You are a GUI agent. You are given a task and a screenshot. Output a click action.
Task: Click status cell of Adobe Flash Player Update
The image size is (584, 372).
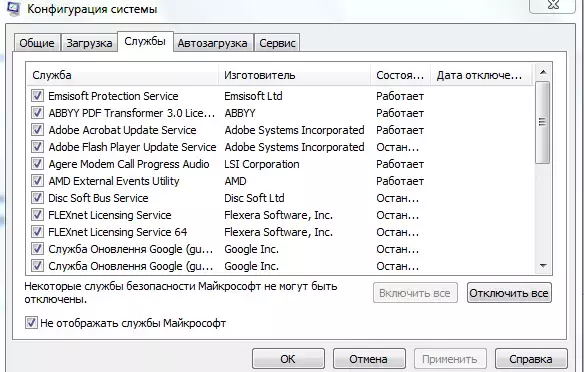coord(397,147)
